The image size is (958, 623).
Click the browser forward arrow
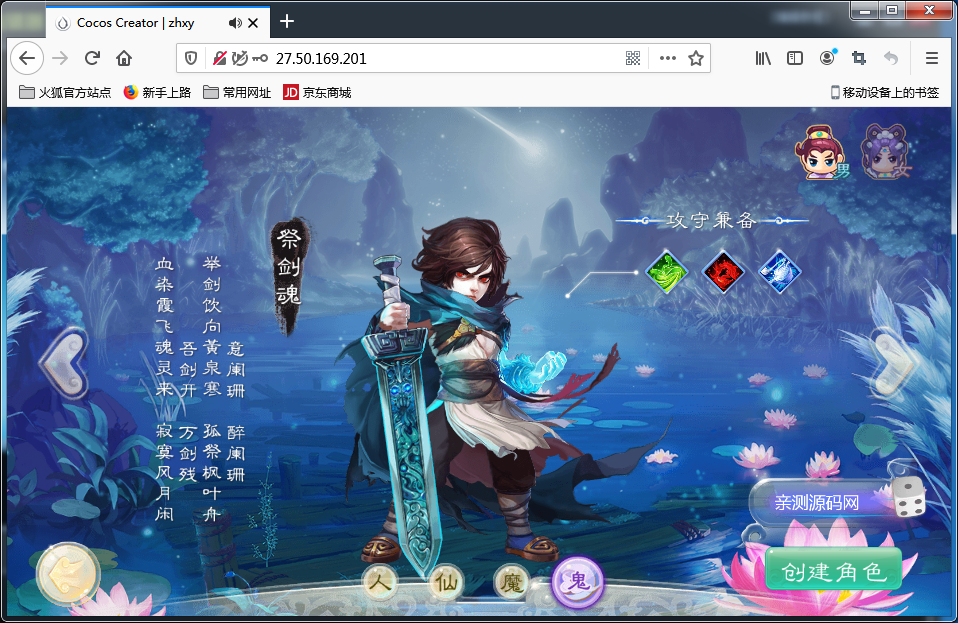(60, 59)
